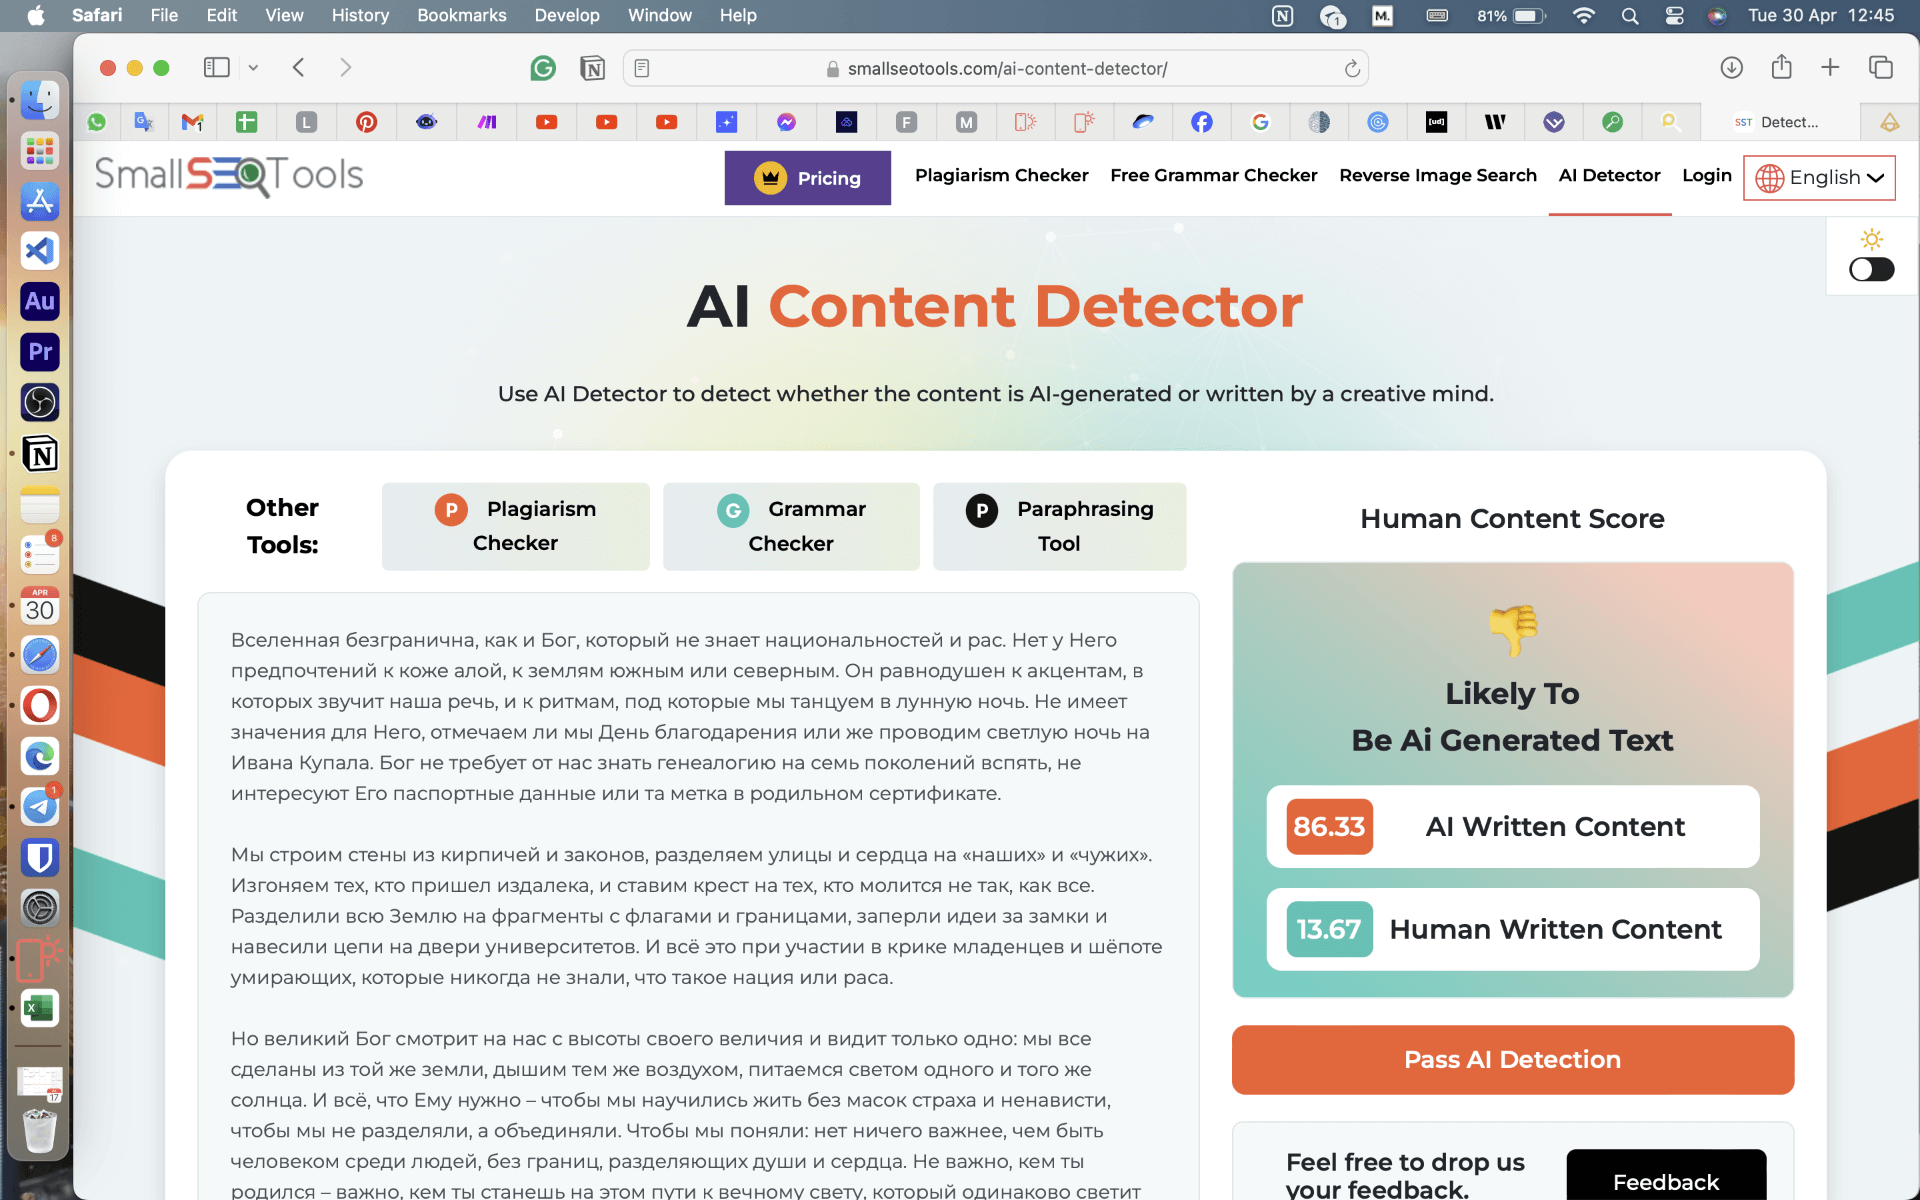This screenshot has width=1920, height=1200.
Task: Open Visual Studio Code from the dock
Action: pyautogui.click(x=40, y=251)
